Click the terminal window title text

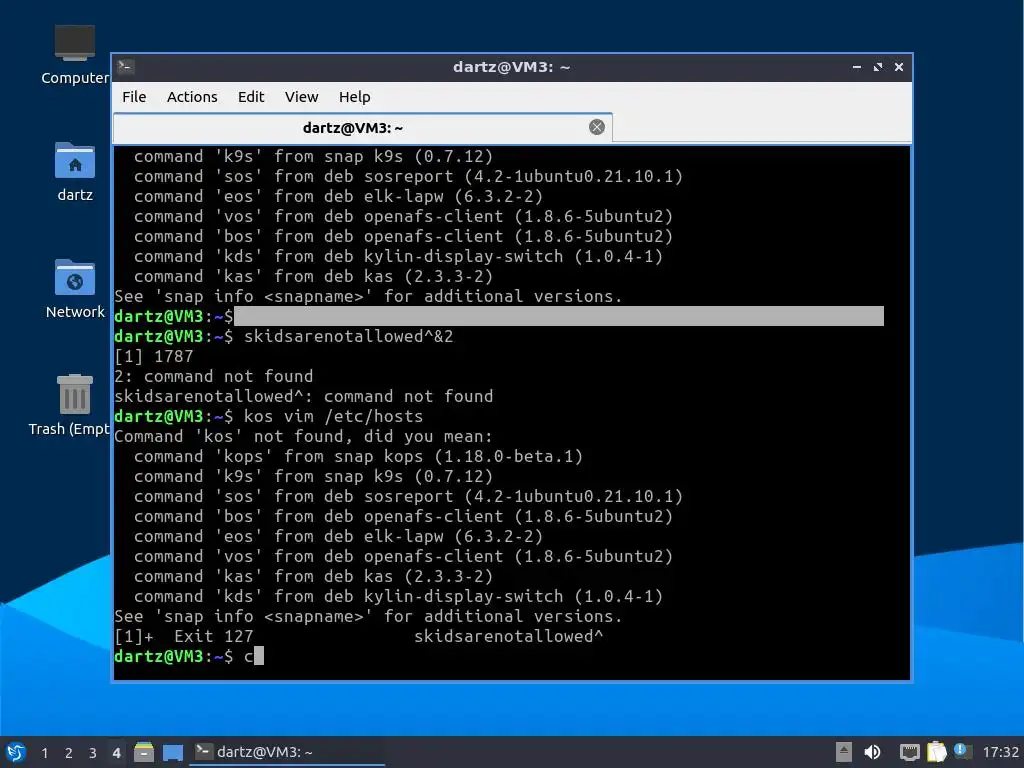[511, 67]
